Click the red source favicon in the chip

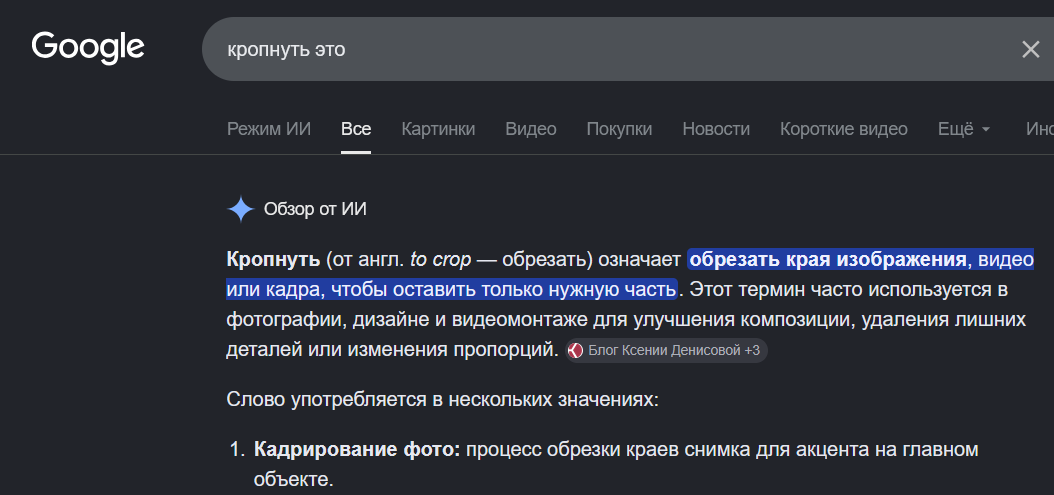575,350
